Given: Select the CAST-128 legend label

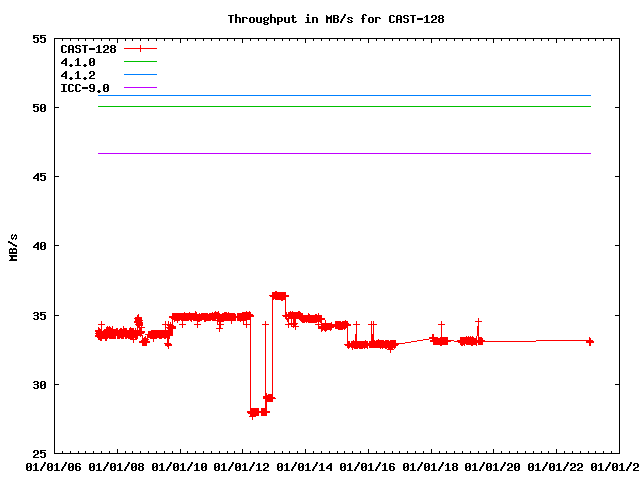Looking at the screenshot, I should (88, 49).
